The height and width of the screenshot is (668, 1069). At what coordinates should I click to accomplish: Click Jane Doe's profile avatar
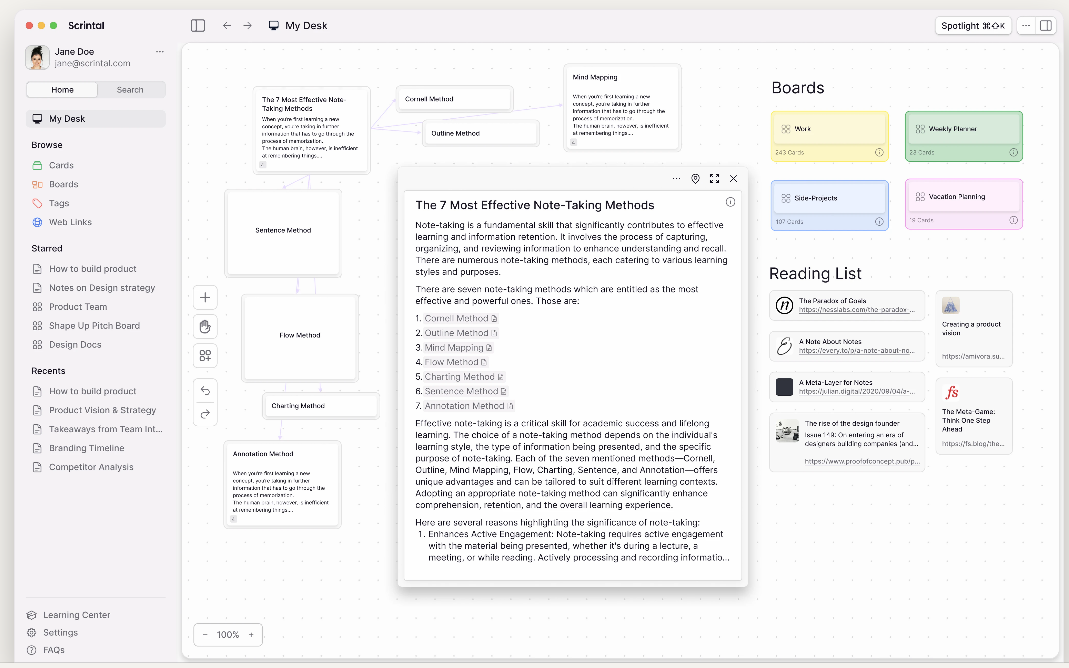pos(37,57)
